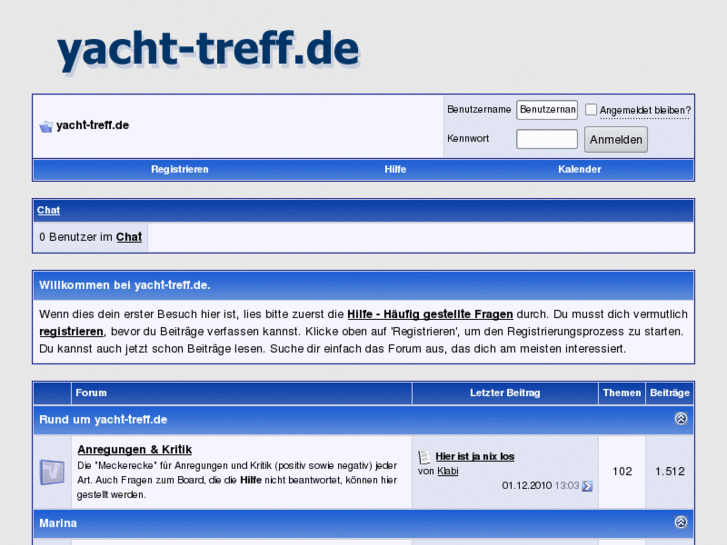The image size is (727, 545).
Task: Click the Anmelden button
Action: [x=616, y=140]
